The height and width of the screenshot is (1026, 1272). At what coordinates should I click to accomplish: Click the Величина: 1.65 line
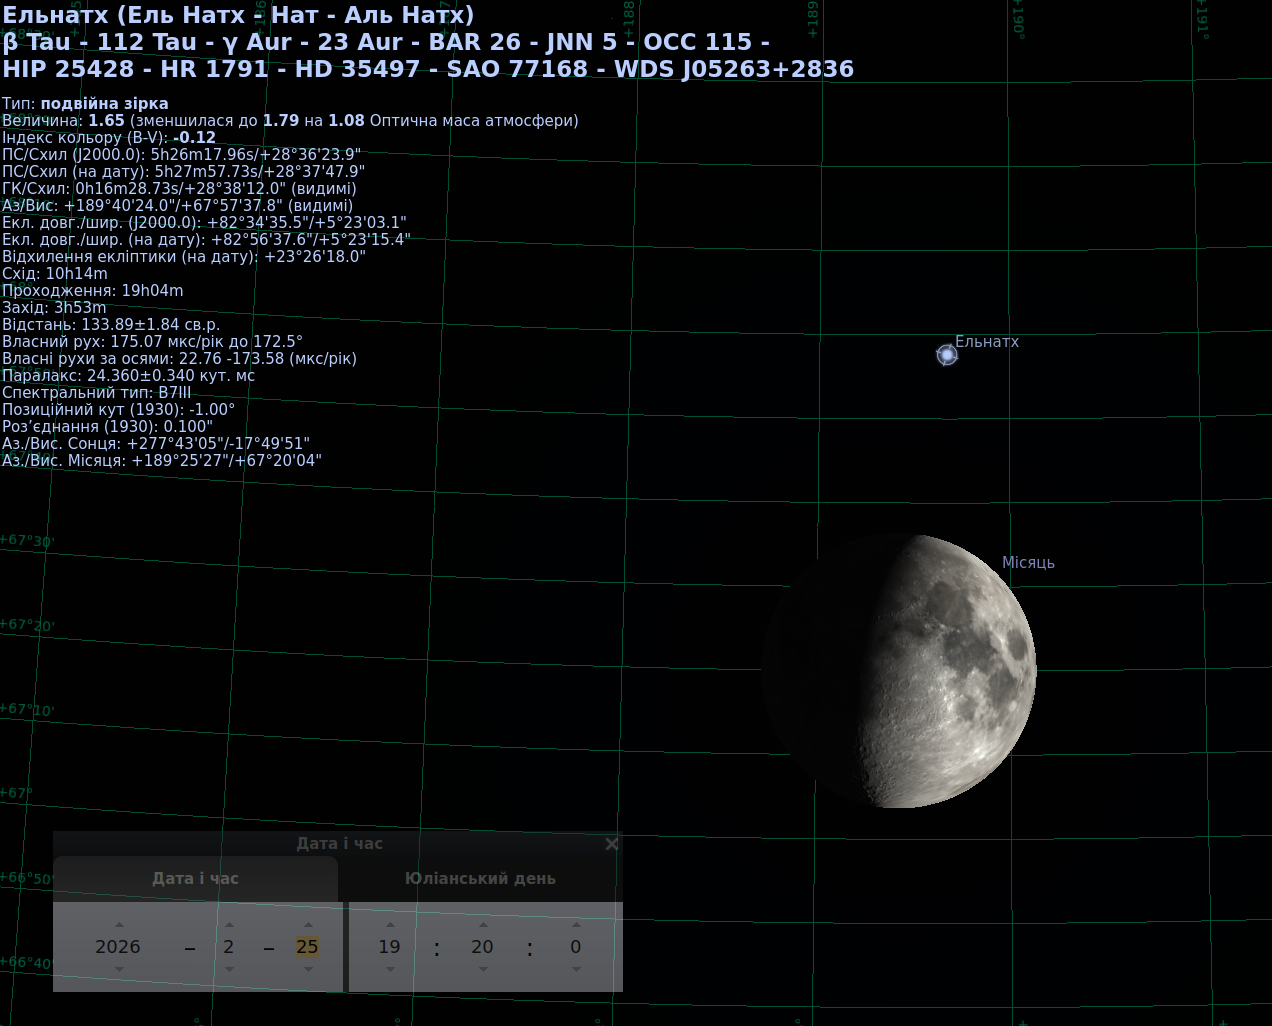point(290,121)
